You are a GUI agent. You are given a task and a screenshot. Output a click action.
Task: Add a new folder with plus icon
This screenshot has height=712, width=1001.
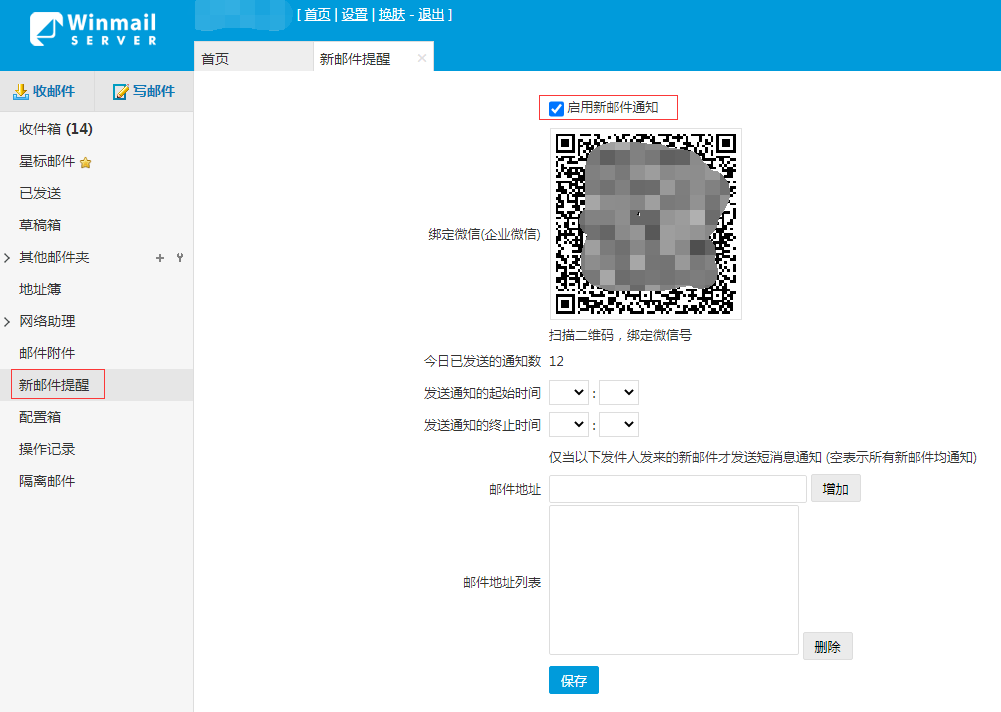pos(160,257)
